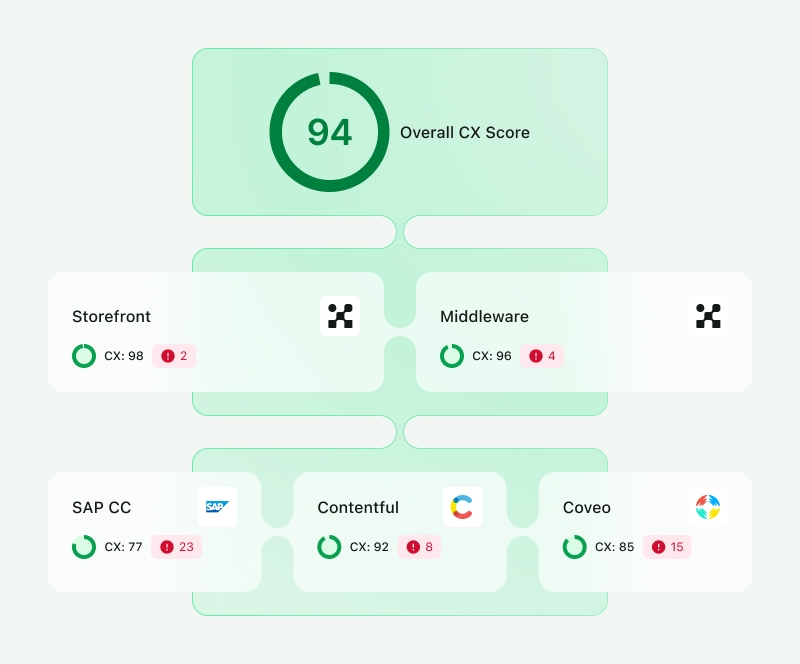The width and height of the screenshot is (800, 664).
Task: Click the Coveo card title
Action: [587, 507]
